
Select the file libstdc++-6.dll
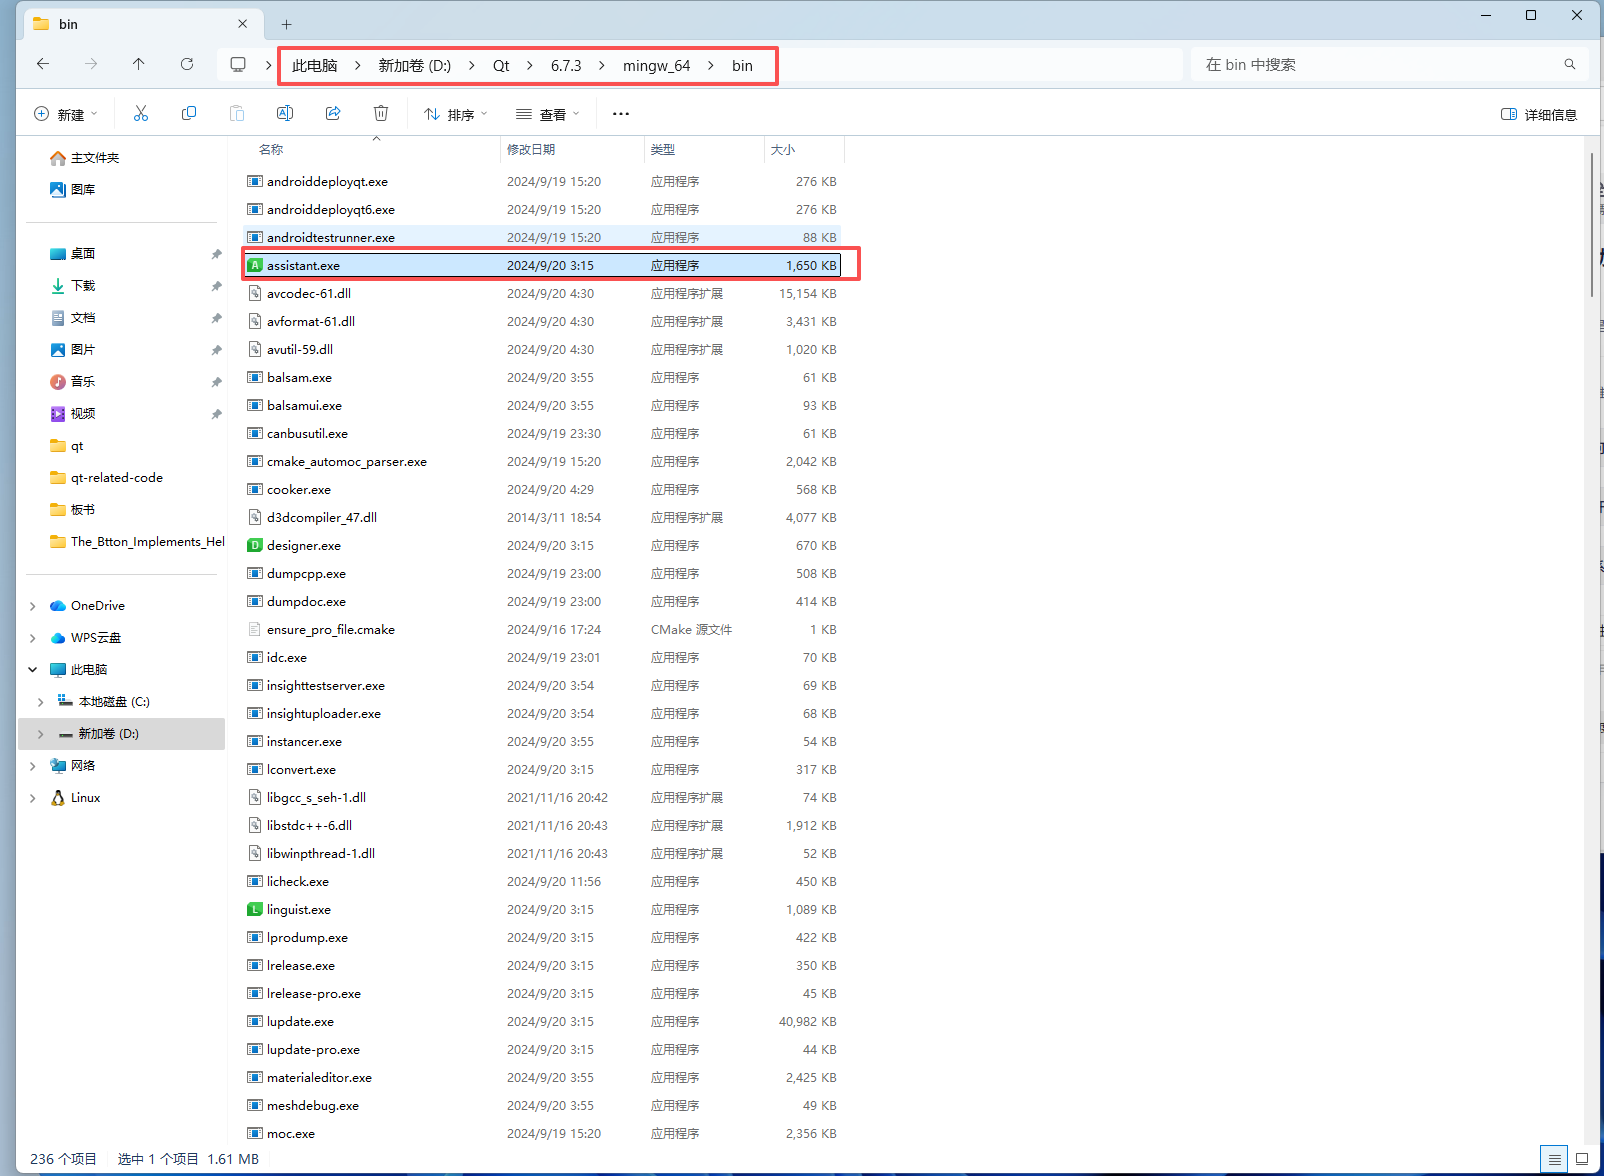(x=543, y=826)
